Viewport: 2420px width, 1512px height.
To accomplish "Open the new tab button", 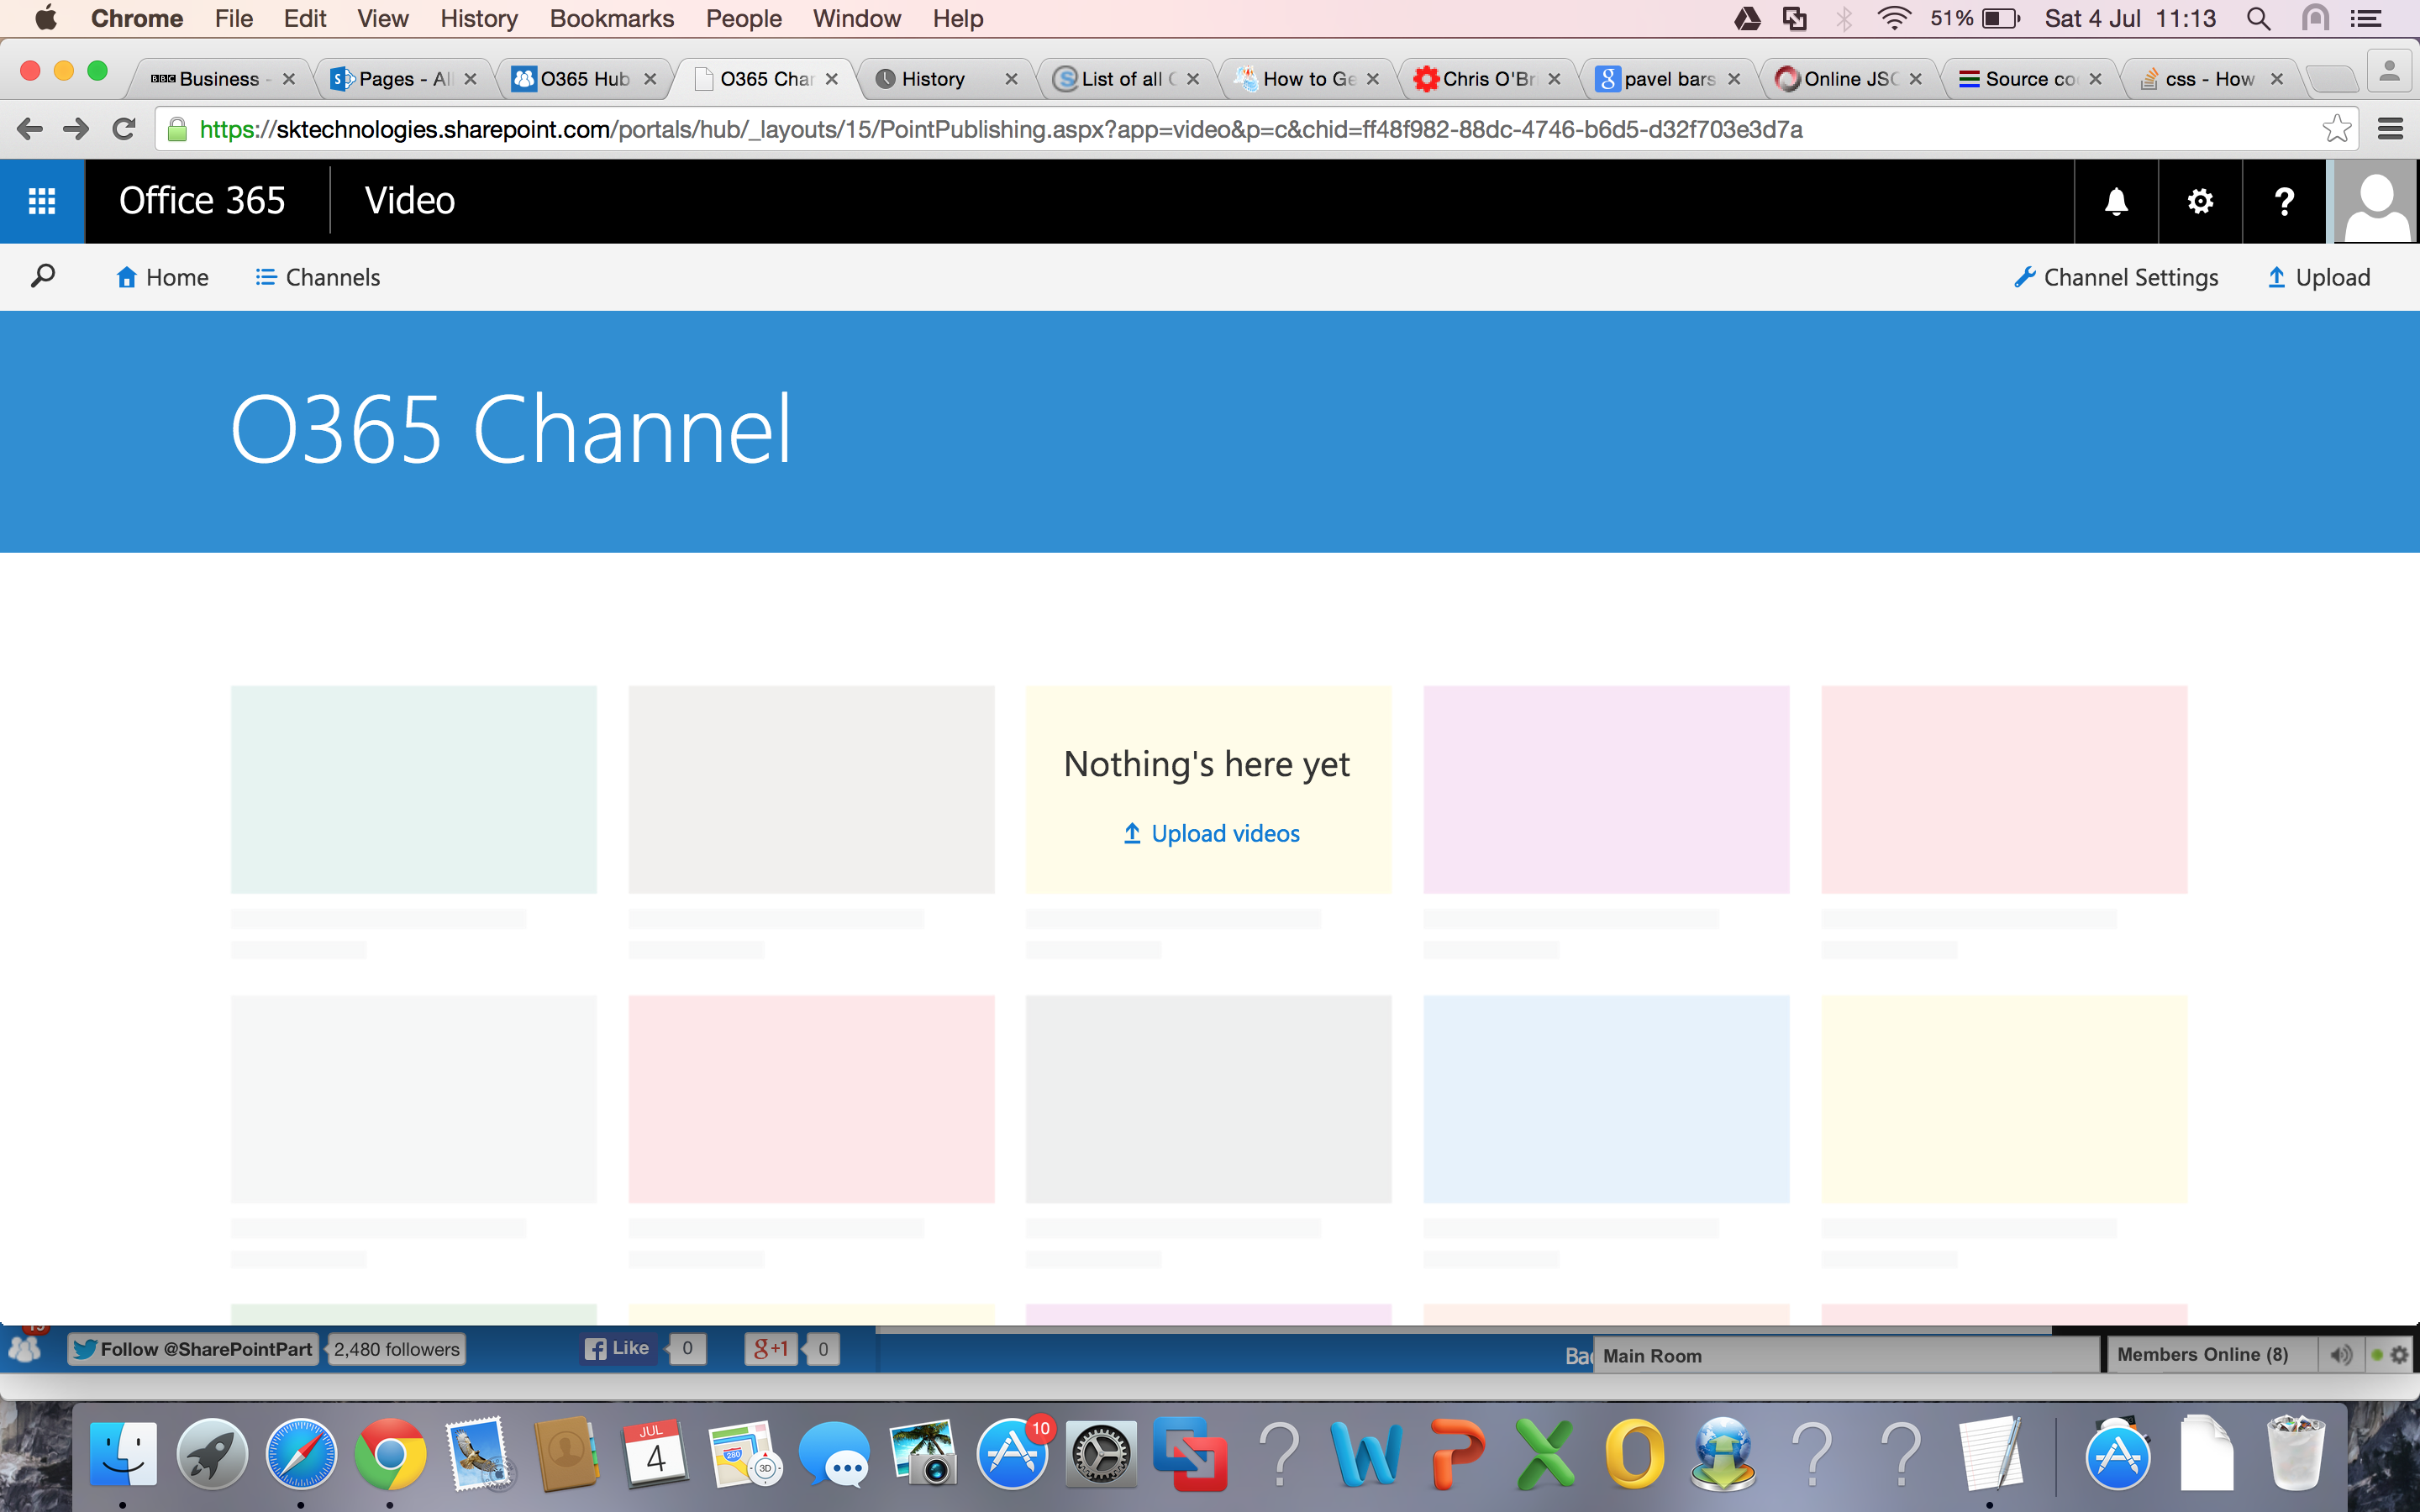I will [2332, 79].
